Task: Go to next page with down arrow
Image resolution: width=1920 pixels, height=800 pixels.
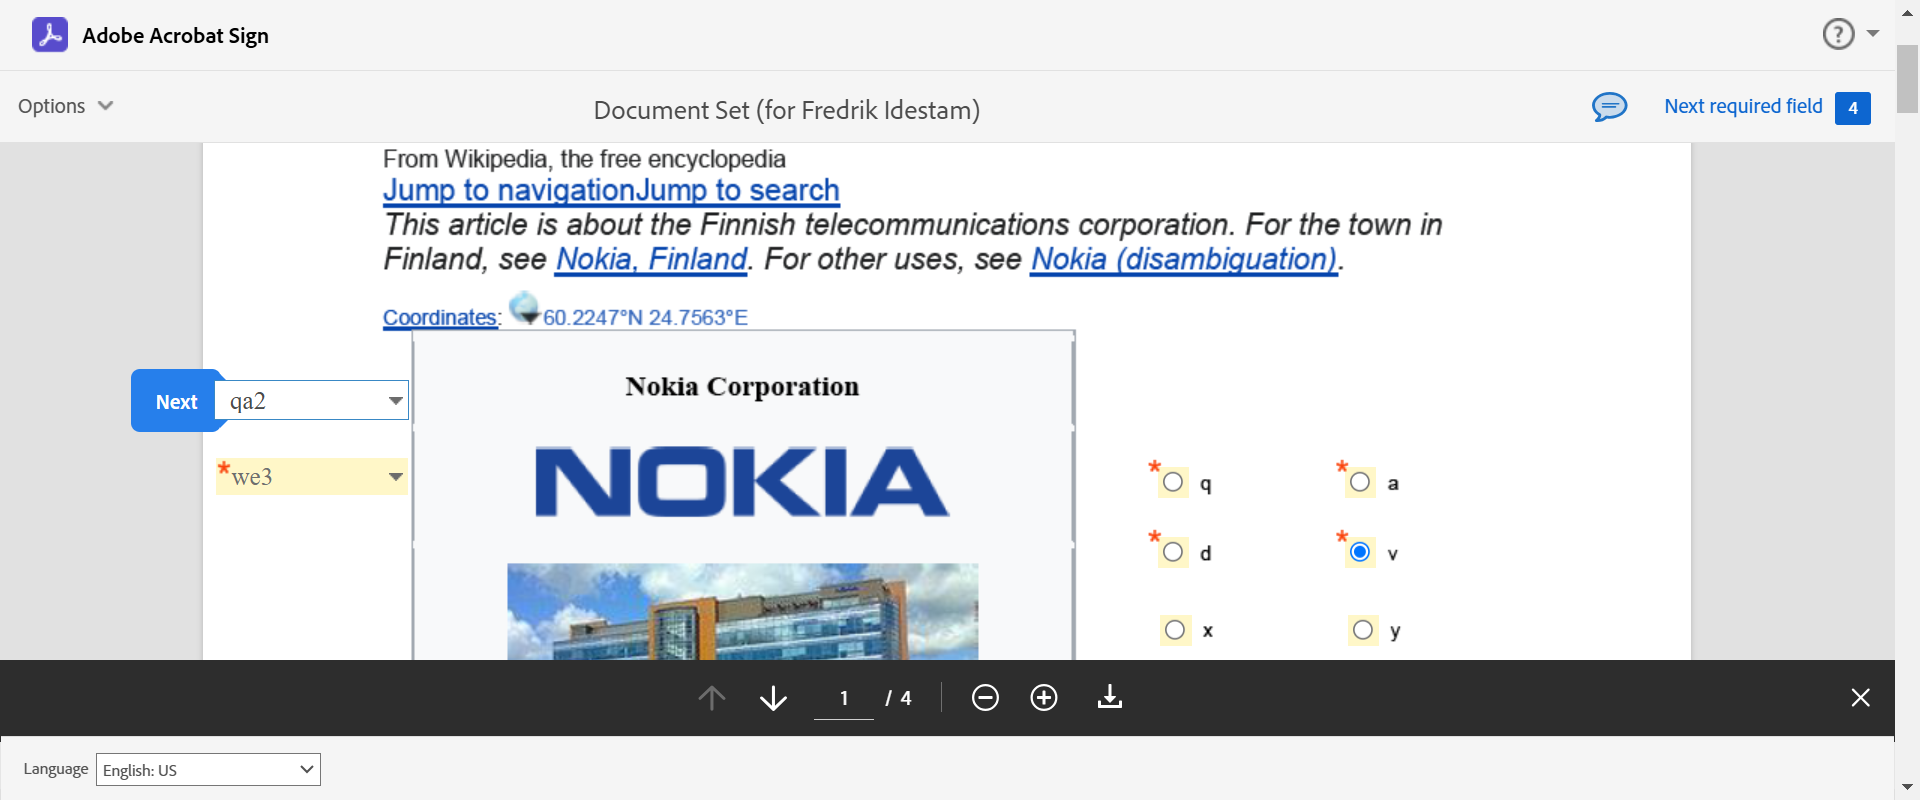Action: pos(773,698)
